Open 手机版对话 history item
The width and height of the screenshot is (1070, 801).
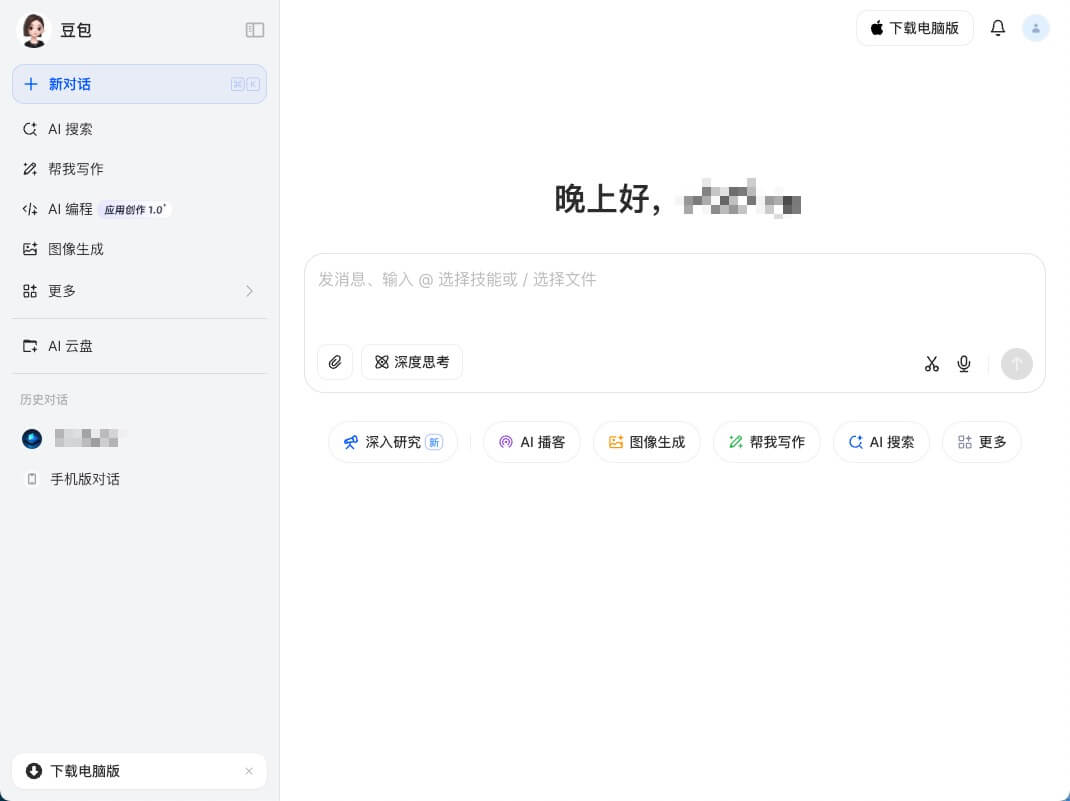(139, 479)
